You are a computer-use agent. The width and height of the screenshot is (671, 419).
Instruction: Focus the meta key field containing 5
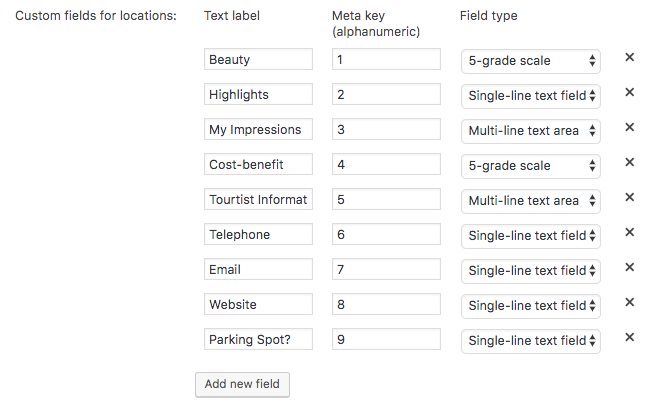tap(386, 200)
